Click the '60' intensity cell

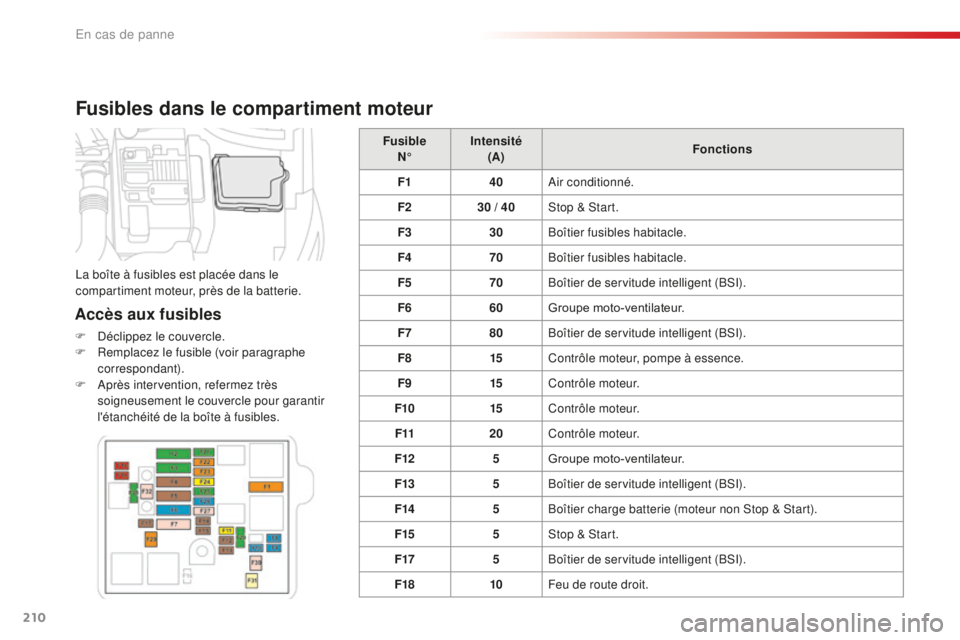(496, 307)
